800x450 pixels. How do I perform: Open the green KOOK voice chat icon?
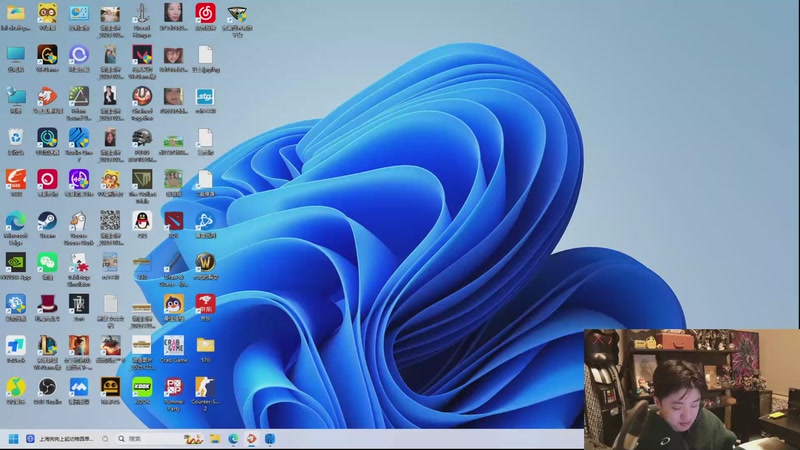pyautogui.click(x=142, y=387)
